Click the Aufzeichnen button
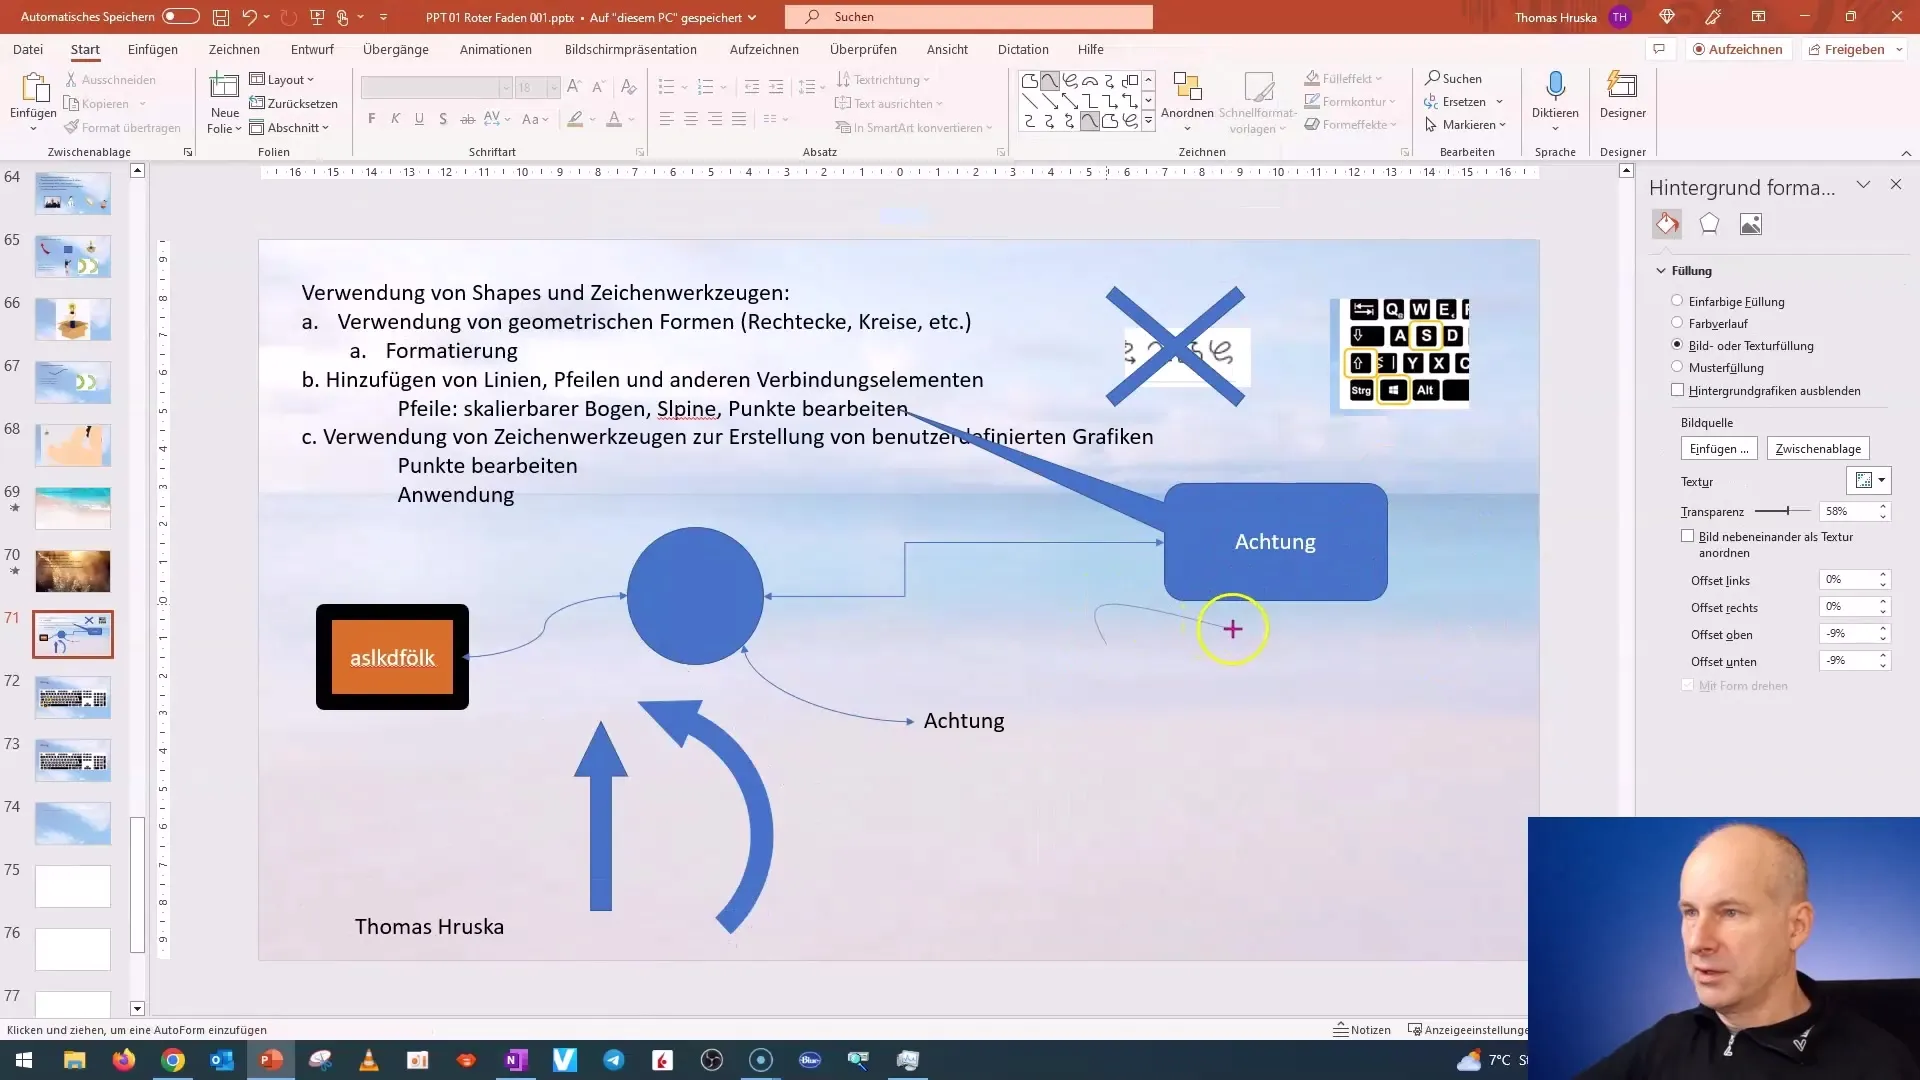Screen dimensions: 1920x1080 pyautogui.click(x=1738, y=49)
